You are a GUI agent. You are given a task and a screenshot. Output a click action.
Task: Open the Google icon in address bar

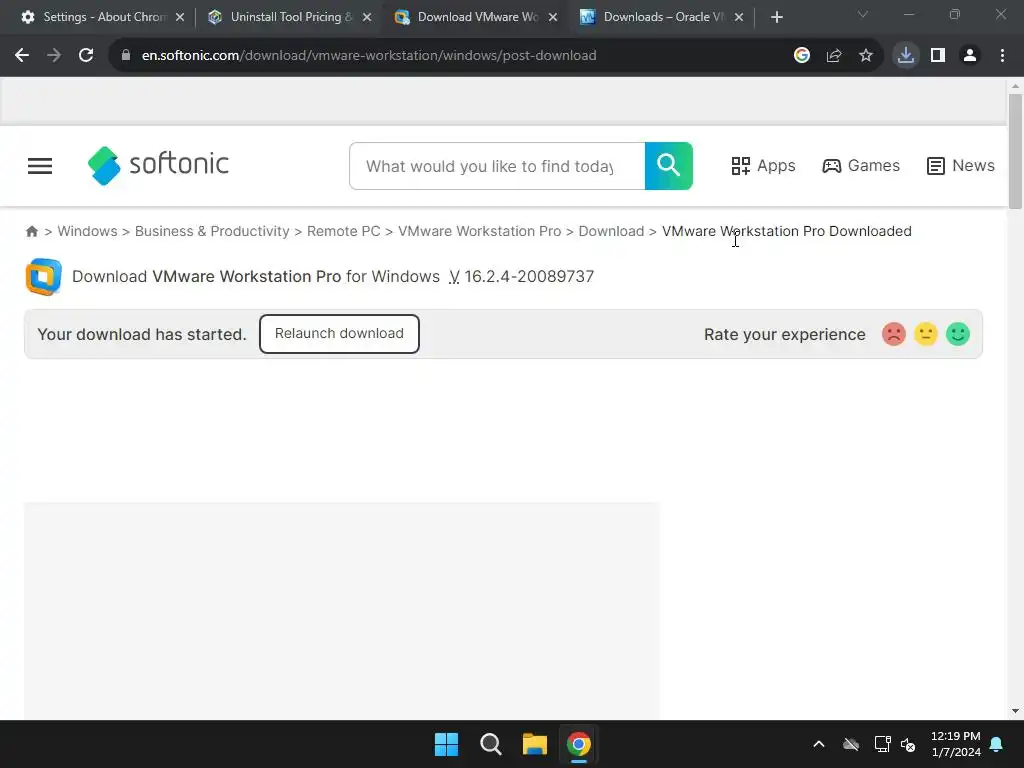coord(802,56)
